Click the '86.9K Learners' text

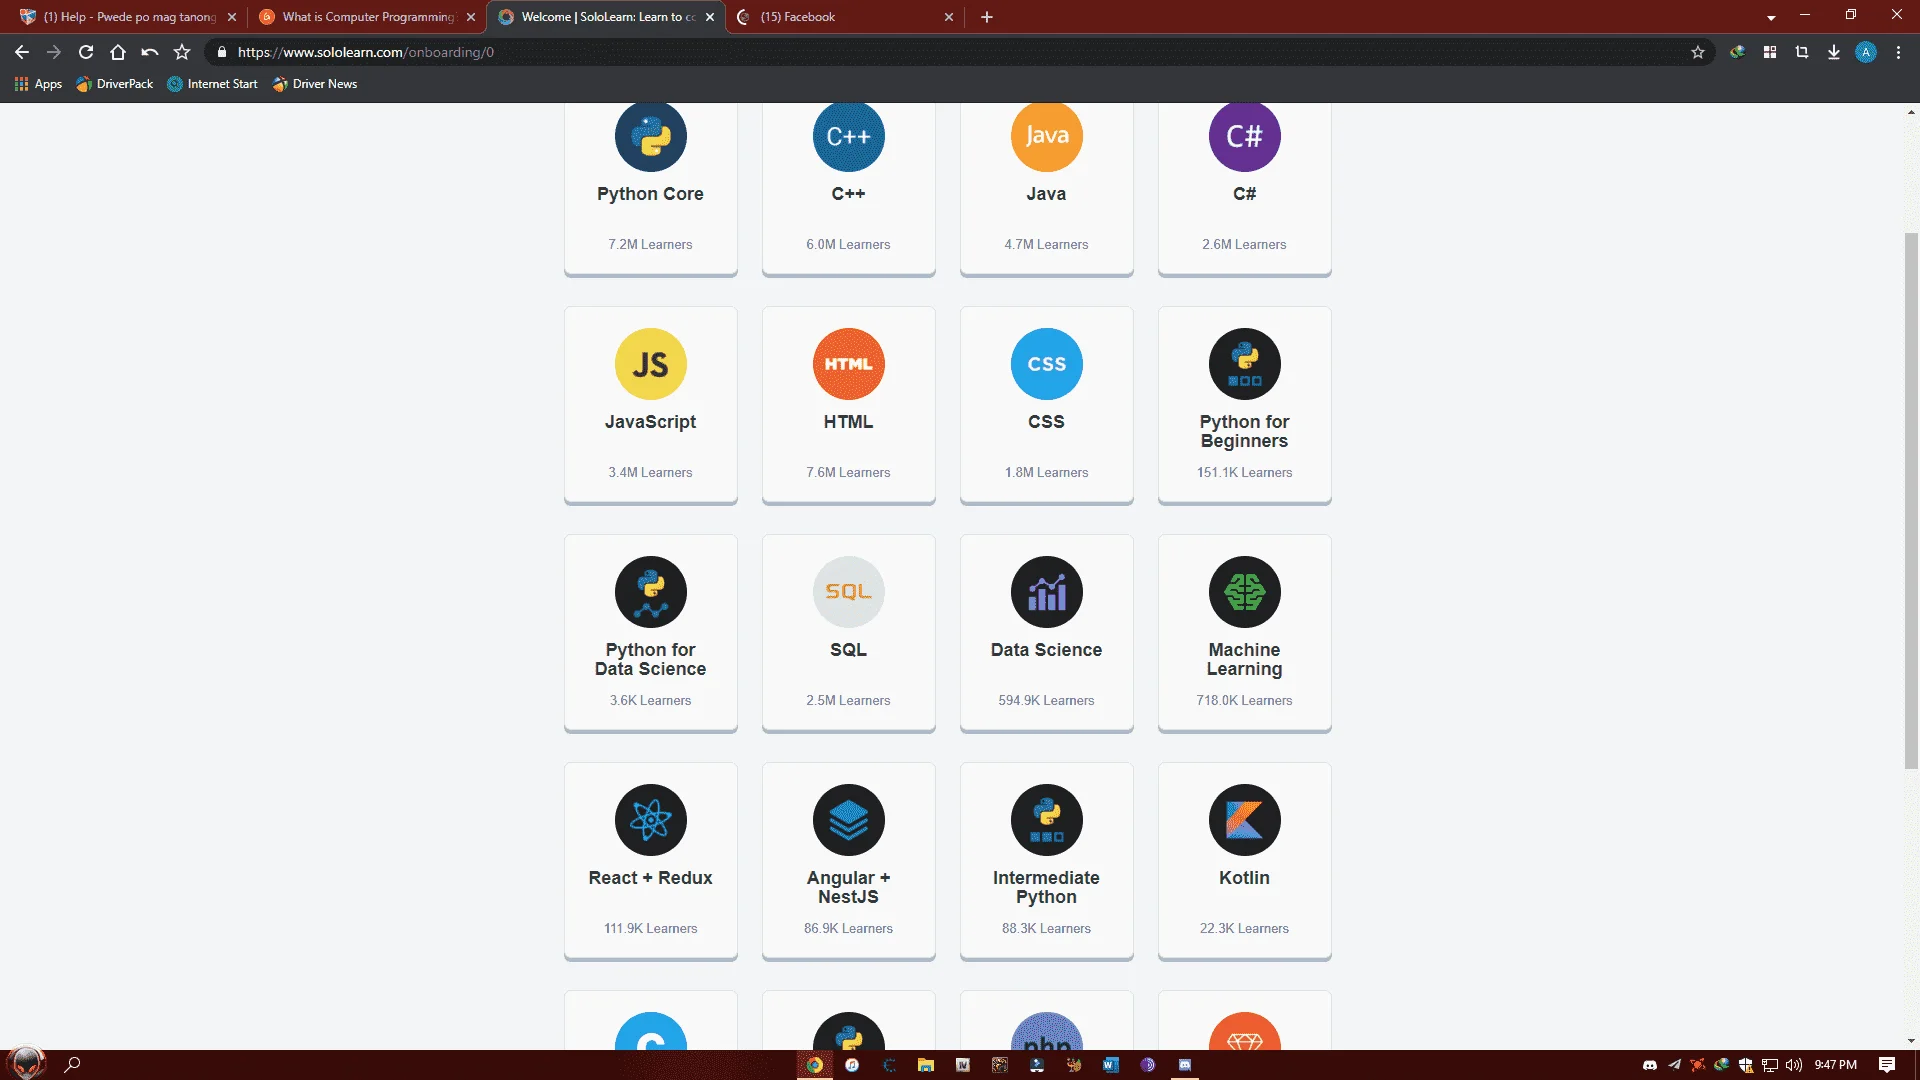coord(848,928)
